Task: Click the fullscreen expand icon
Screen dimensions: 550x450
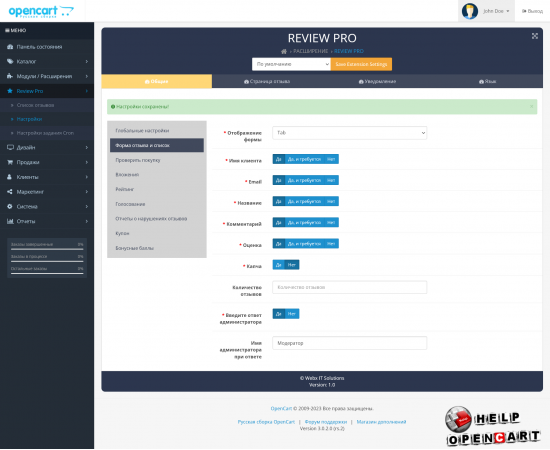Action: point(535,36)
